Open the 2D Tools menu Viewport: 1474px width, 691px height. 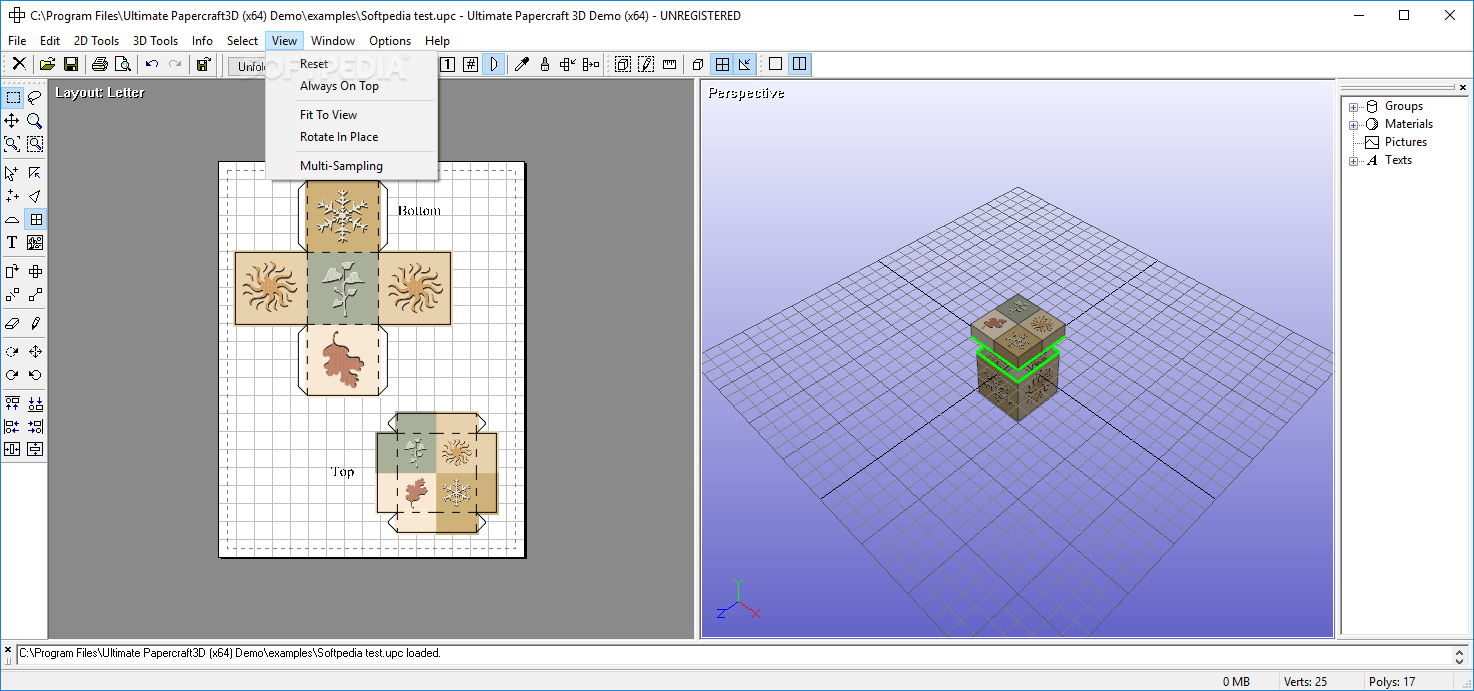(x=96, y=40)
